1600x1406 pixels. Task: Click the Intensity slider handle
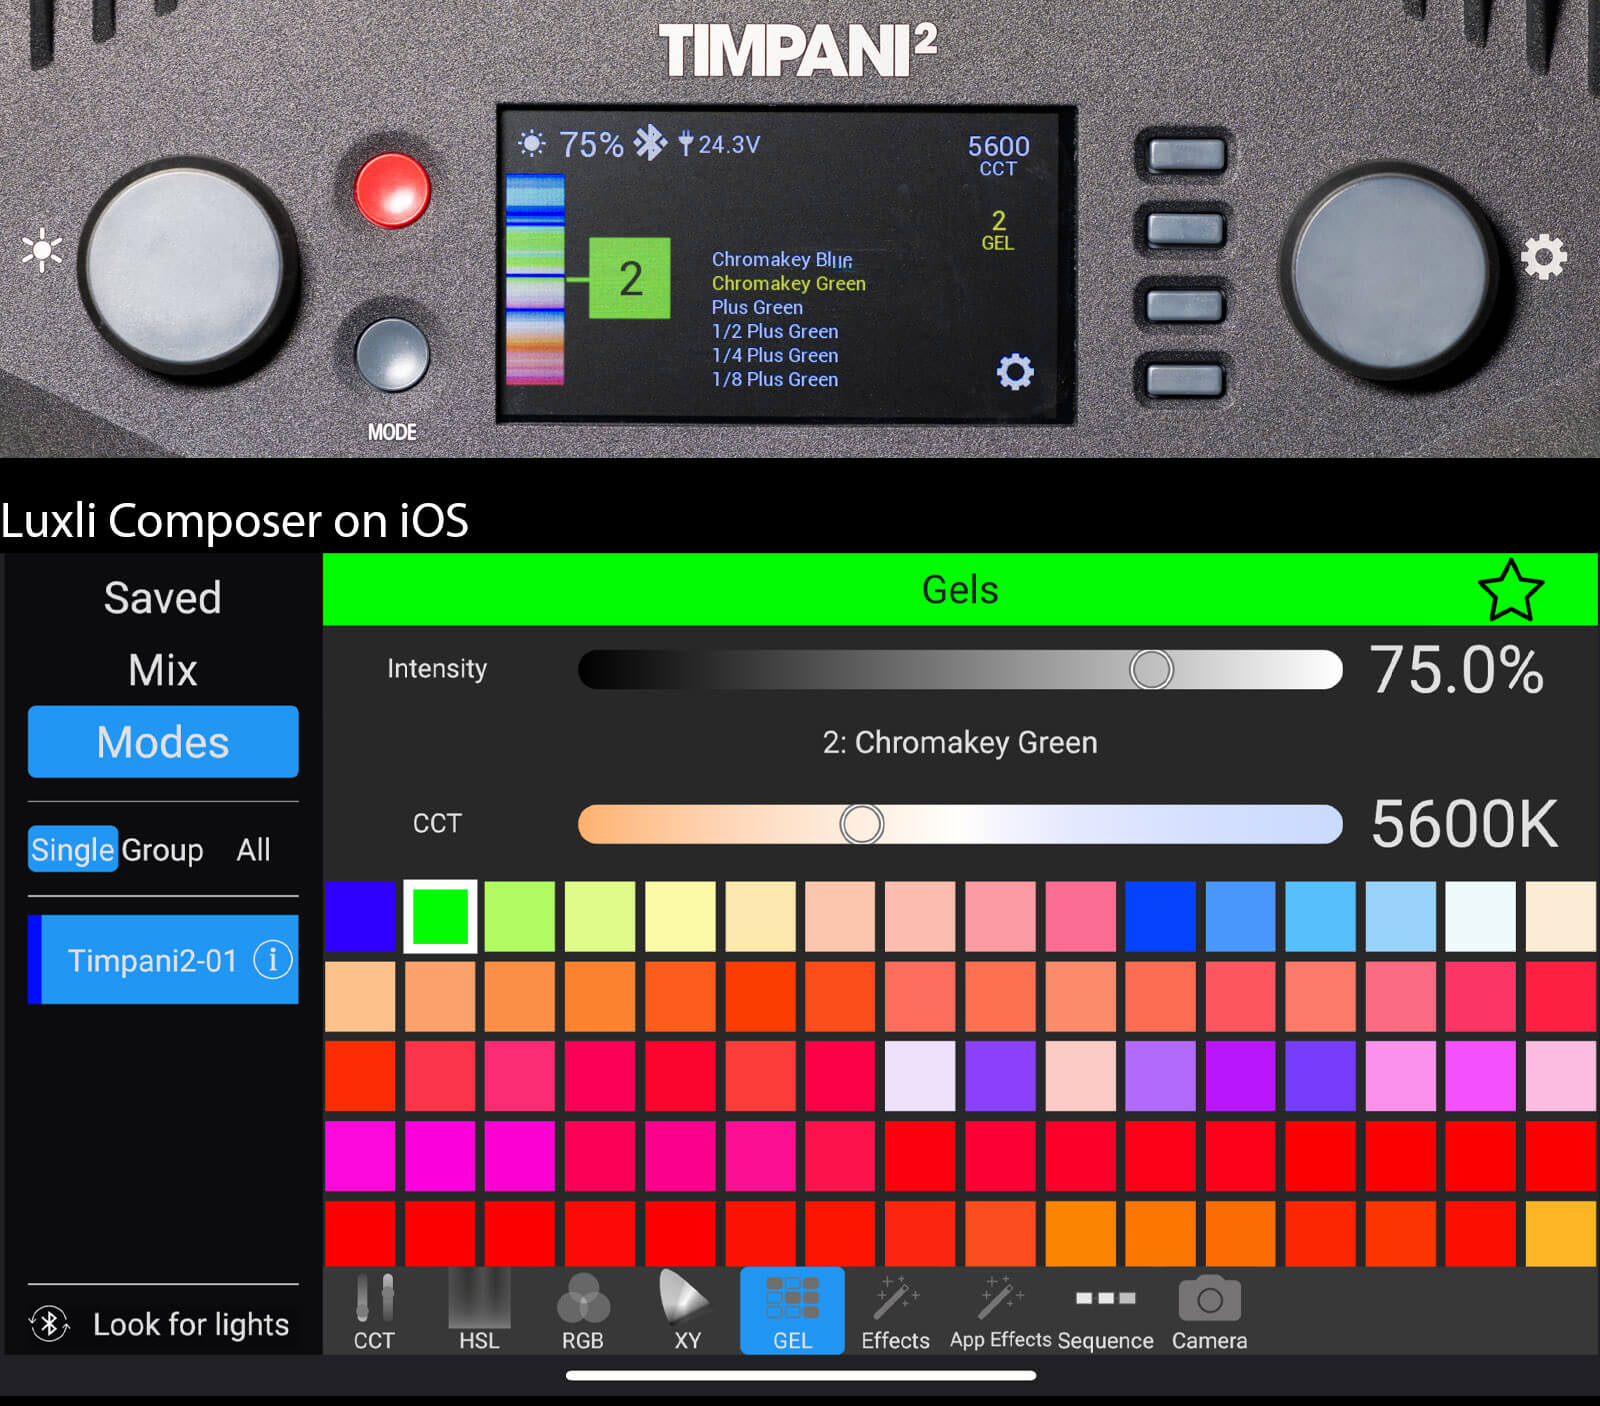click(1151, 669)
